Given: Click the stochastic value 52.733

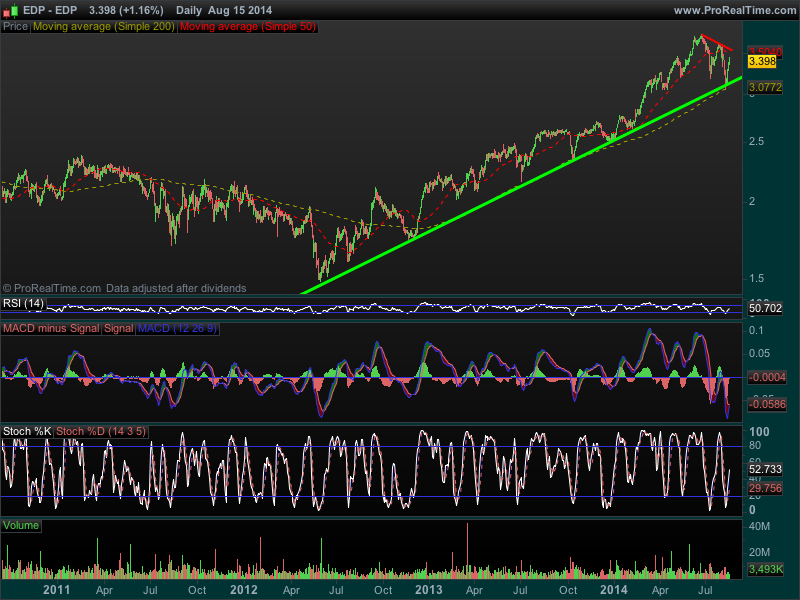Looking at the screenshot, I should click(x=765, y=469).
